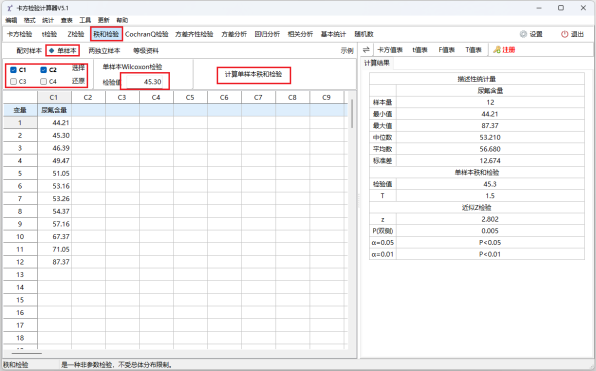Open the 更新 menu
The image size is (596, 371).
(103, 20)
